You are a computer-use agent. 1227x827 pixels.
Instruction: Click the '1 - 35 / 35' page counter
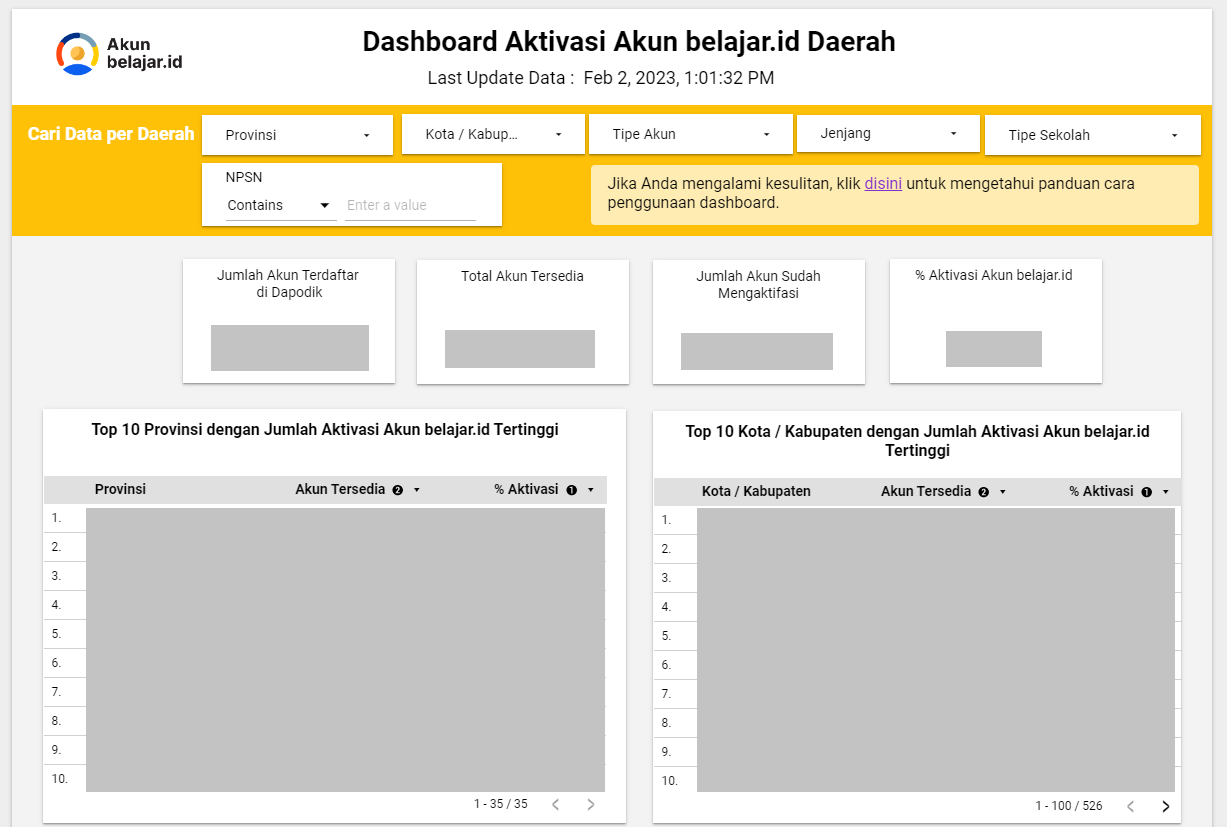[501, 804]
